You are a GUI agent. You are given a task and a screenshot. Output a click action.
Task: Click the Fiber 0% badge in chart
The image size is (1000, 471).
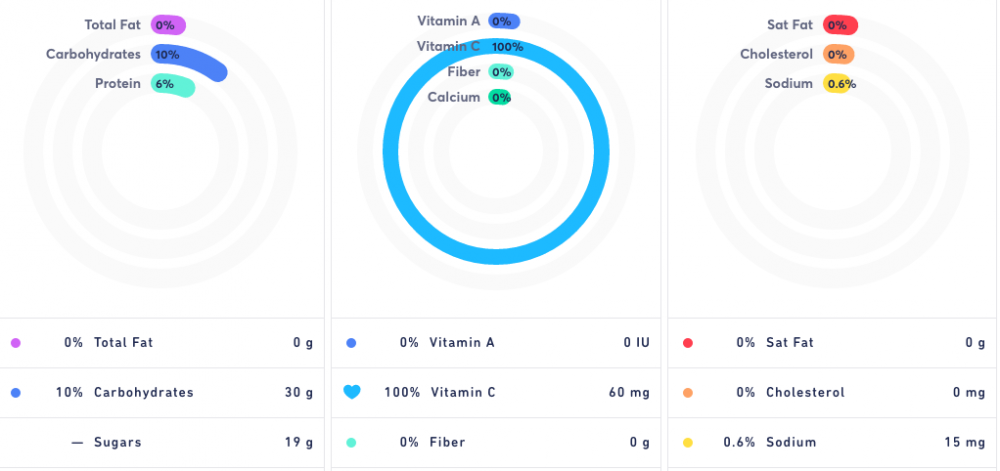tap(501, 72)
